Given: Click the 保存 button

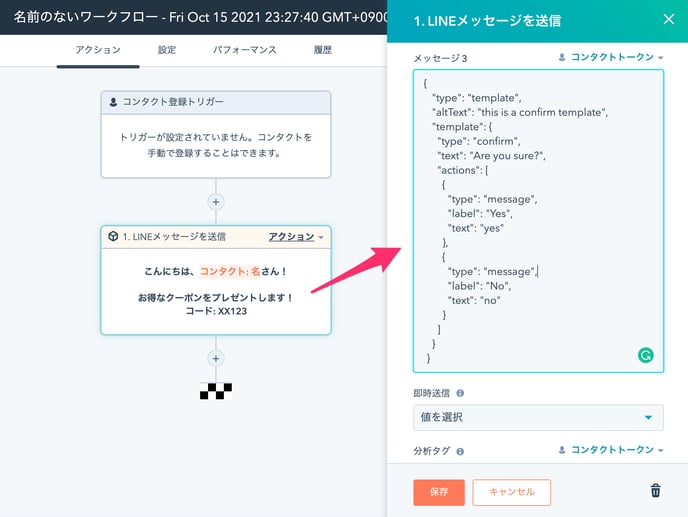Looking at the screenshot, I should (x=438, y=491).
